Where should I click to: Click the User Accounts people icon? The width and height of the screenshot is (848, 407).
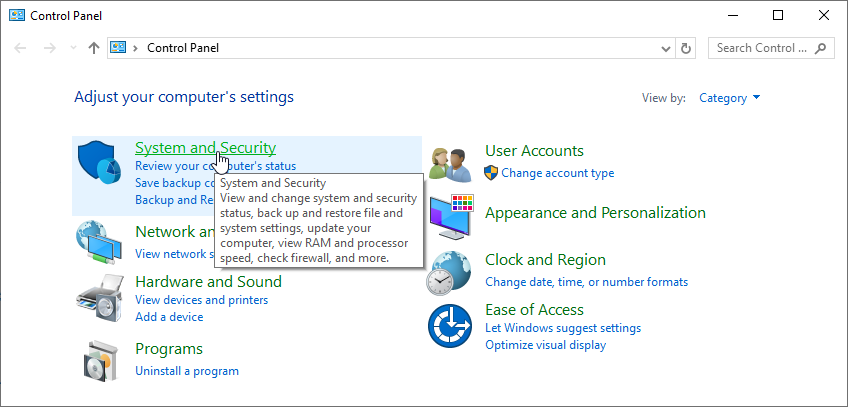(x=450, y=164)
